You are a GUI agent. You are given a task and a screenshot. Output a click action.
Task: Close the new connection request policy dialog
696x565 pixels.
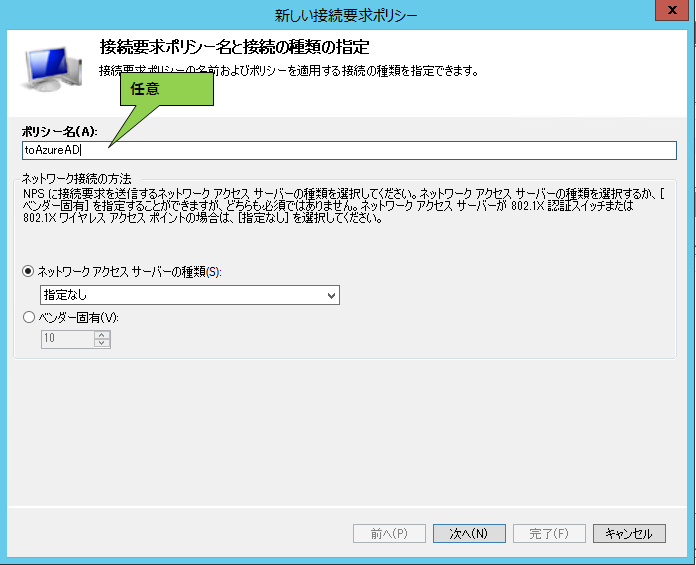[x=672, y=10]
